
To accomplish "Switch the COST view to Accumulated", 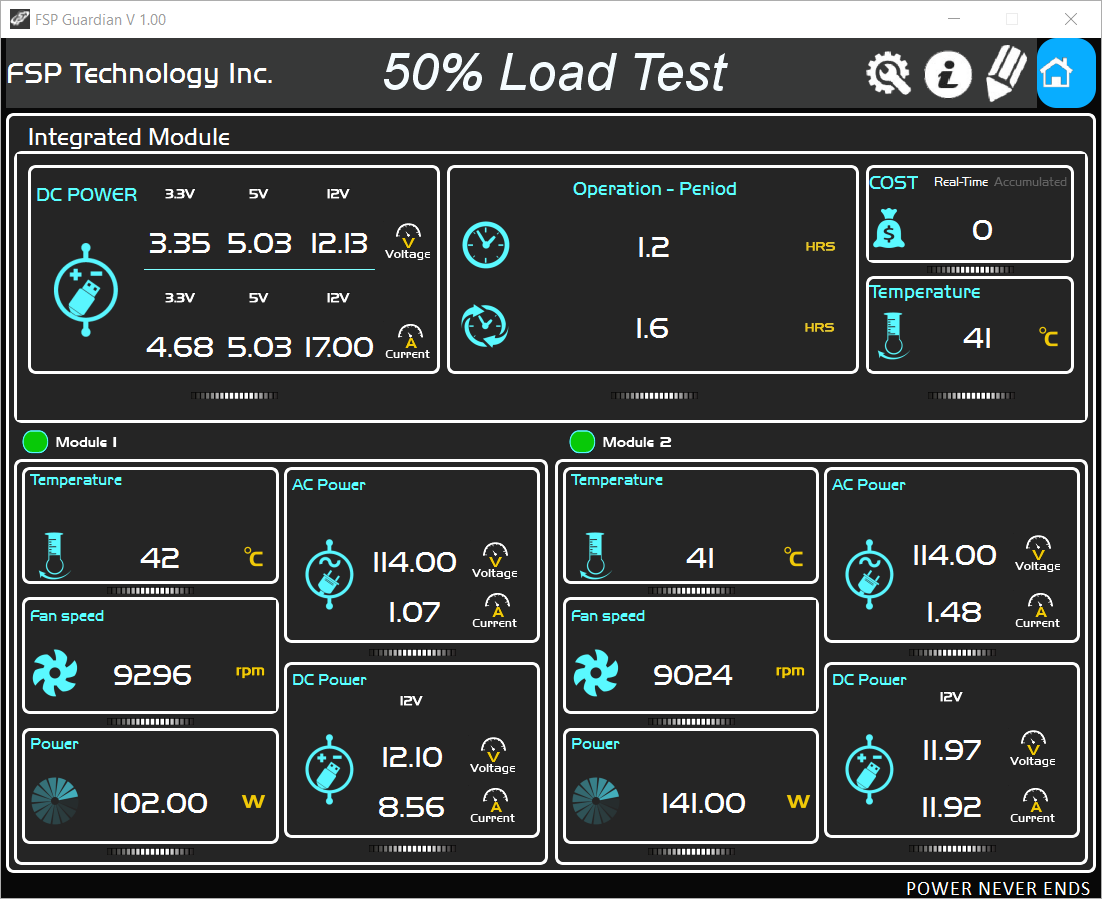I will point(1030,182).
